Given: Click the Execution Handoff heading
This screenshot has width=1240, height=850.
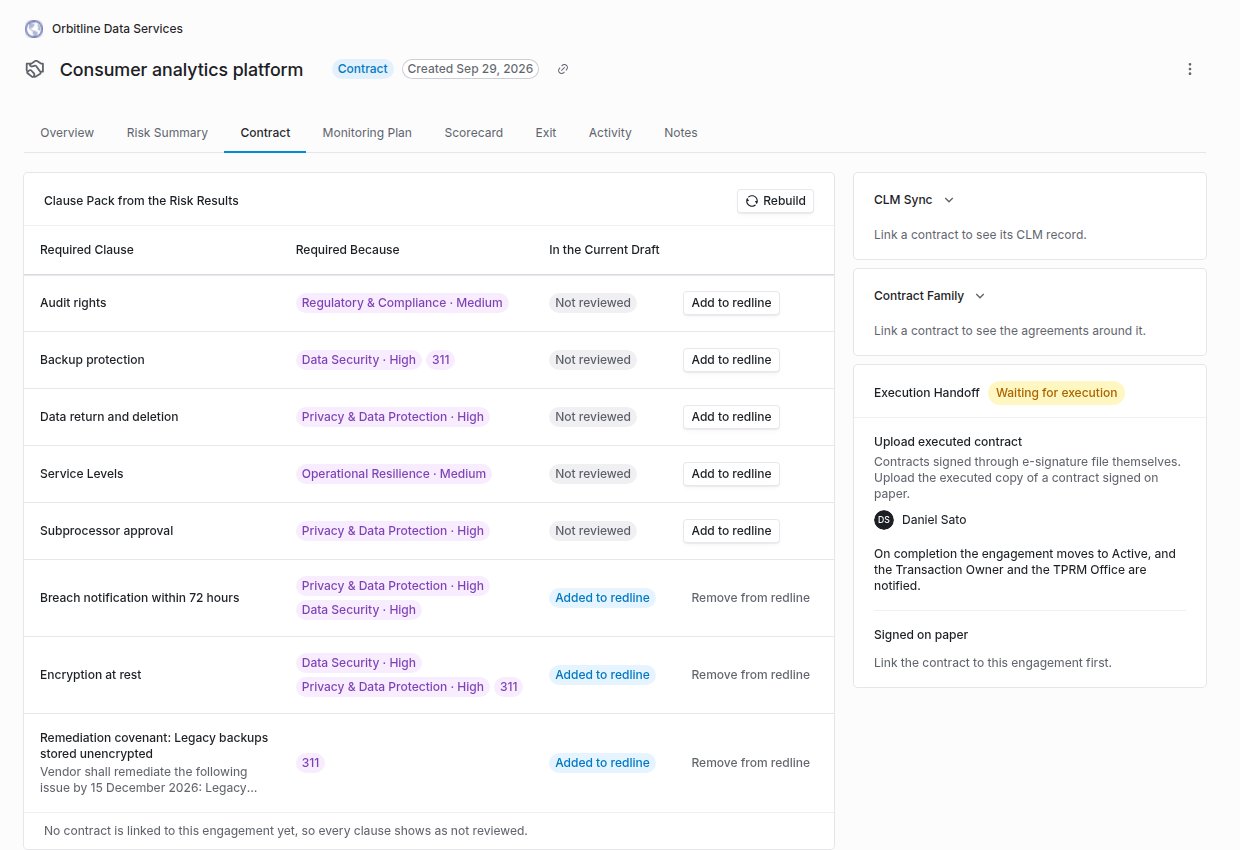Looking at the screenshot, I should [927, 393].
